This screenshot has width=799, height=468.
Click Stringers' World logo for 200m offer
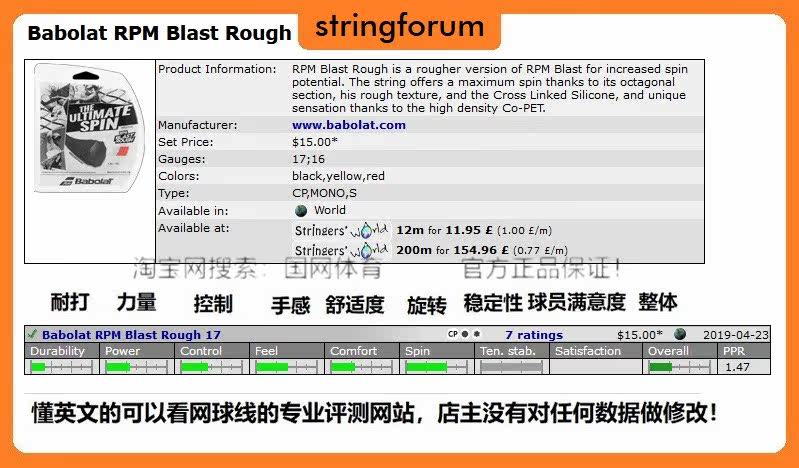pyautogui.click(x=342, y=250)
